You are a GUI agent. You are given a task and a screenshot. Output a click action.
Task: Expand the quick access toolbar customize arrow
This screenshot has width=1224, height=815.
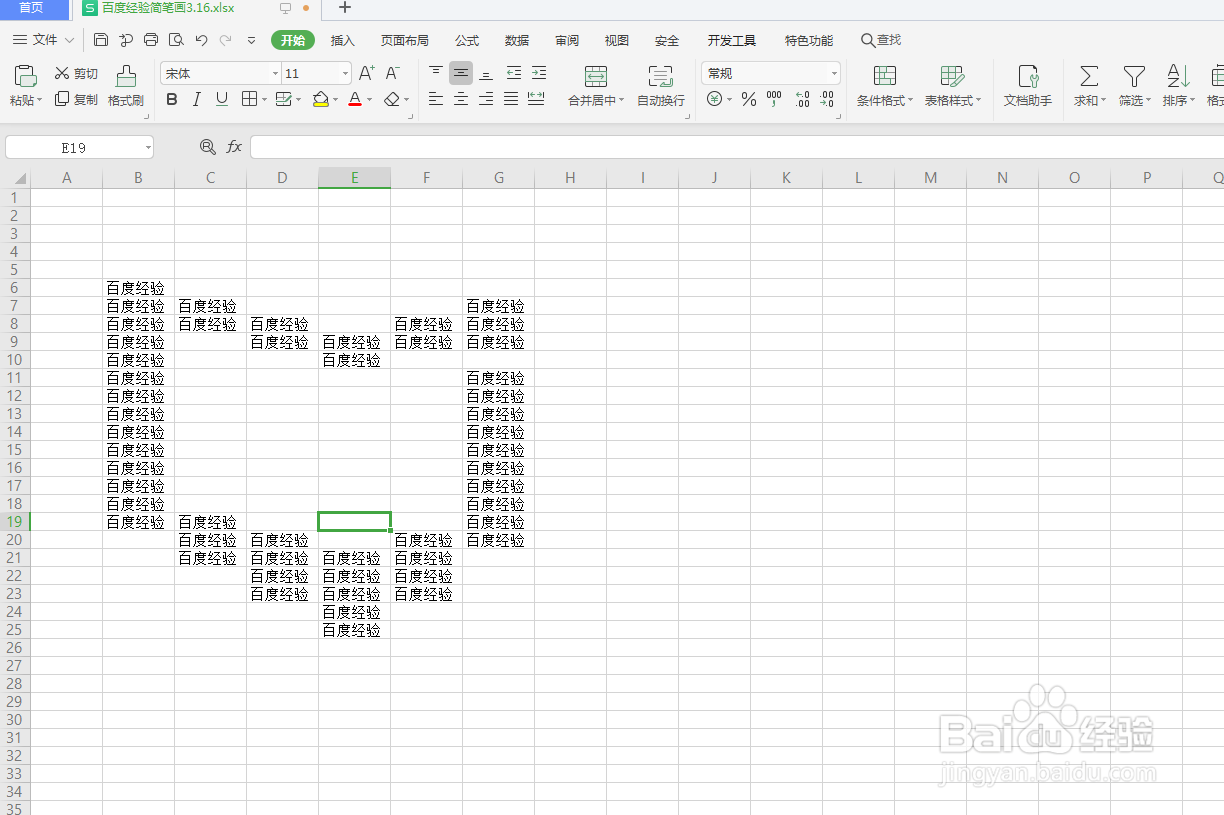251,40
